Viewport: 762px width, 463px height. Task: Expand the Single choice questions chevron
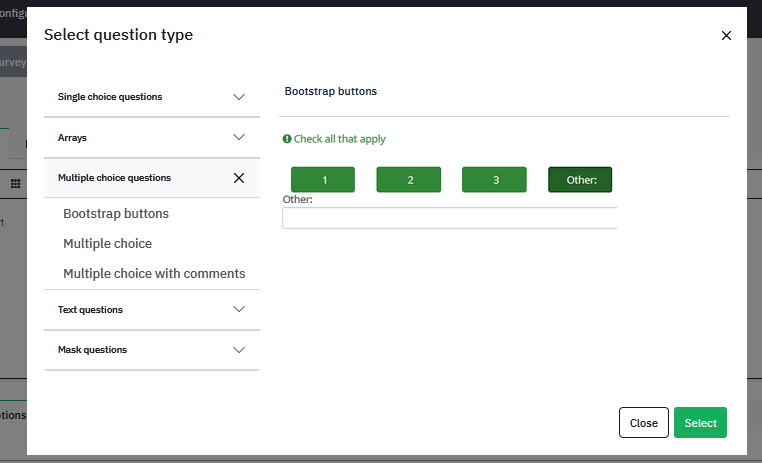tap(239, 97)
